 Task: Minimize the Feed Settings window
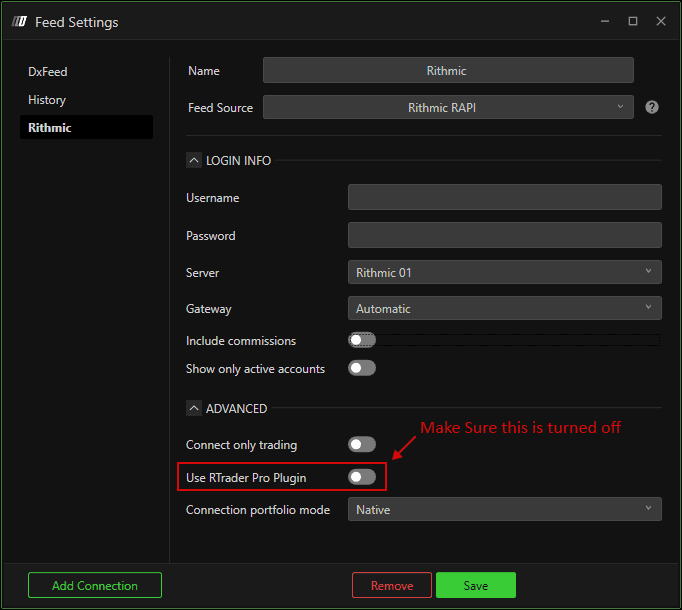point(605,21)
